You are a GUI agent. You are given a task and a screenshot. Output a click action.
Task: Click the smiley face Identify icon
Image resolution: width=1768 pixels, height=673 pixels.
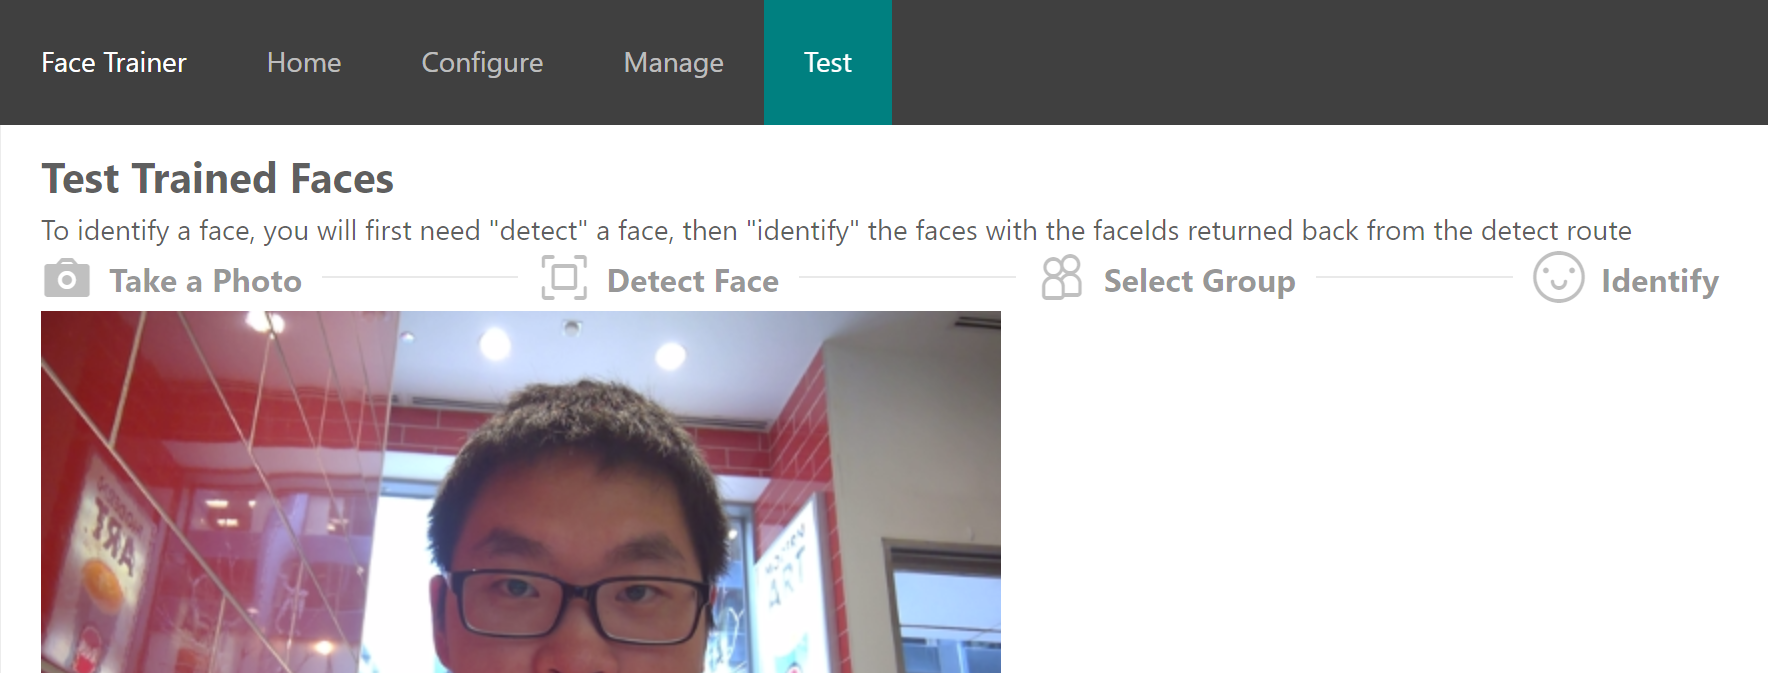1558,277
